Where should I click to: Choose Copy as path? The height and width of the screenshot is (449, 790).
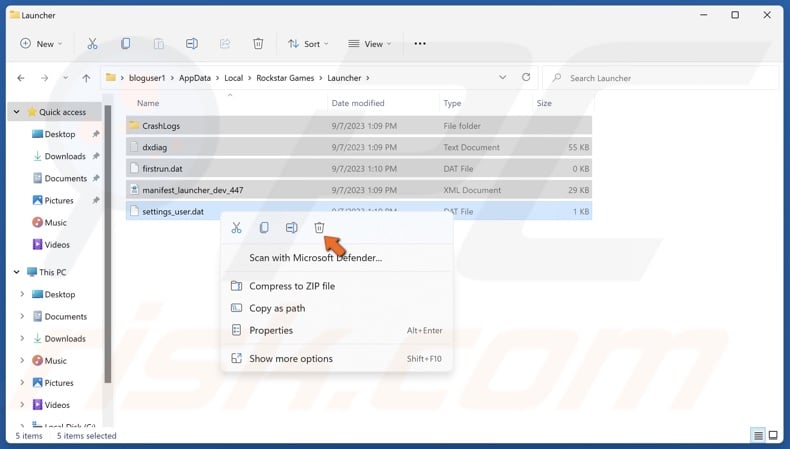point(337,308)
